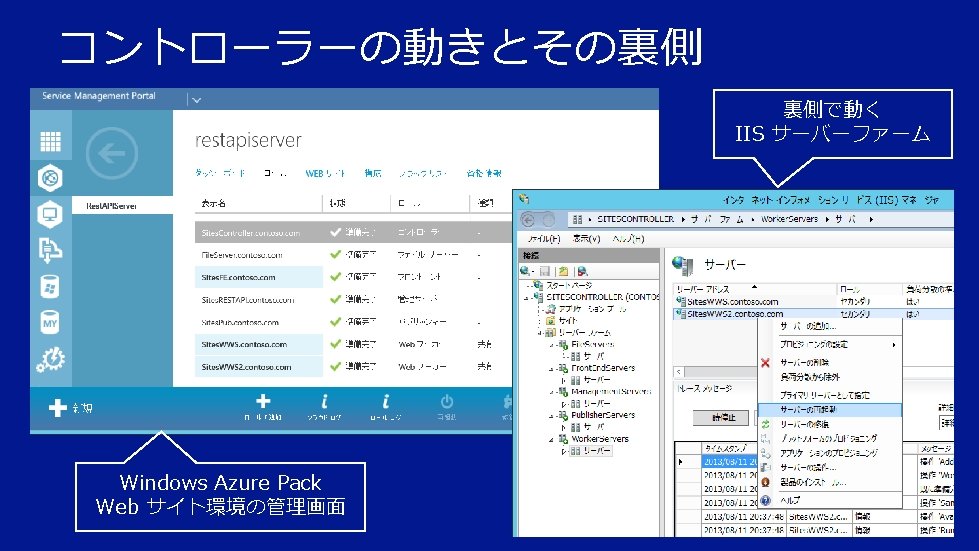The image size is (979, 551).
Task: Click left arrow of IIS horizontal scrollbar
Action: pos(679,372)
